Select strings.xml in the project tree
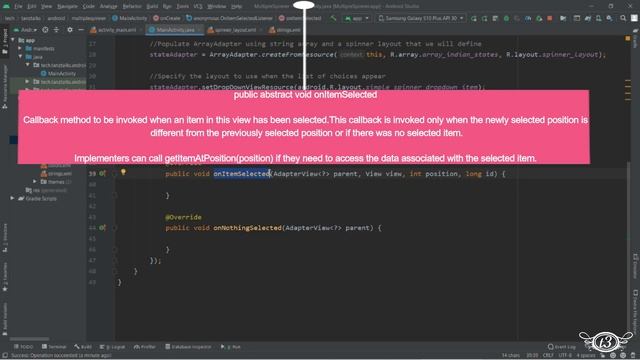 coord(57,173)
